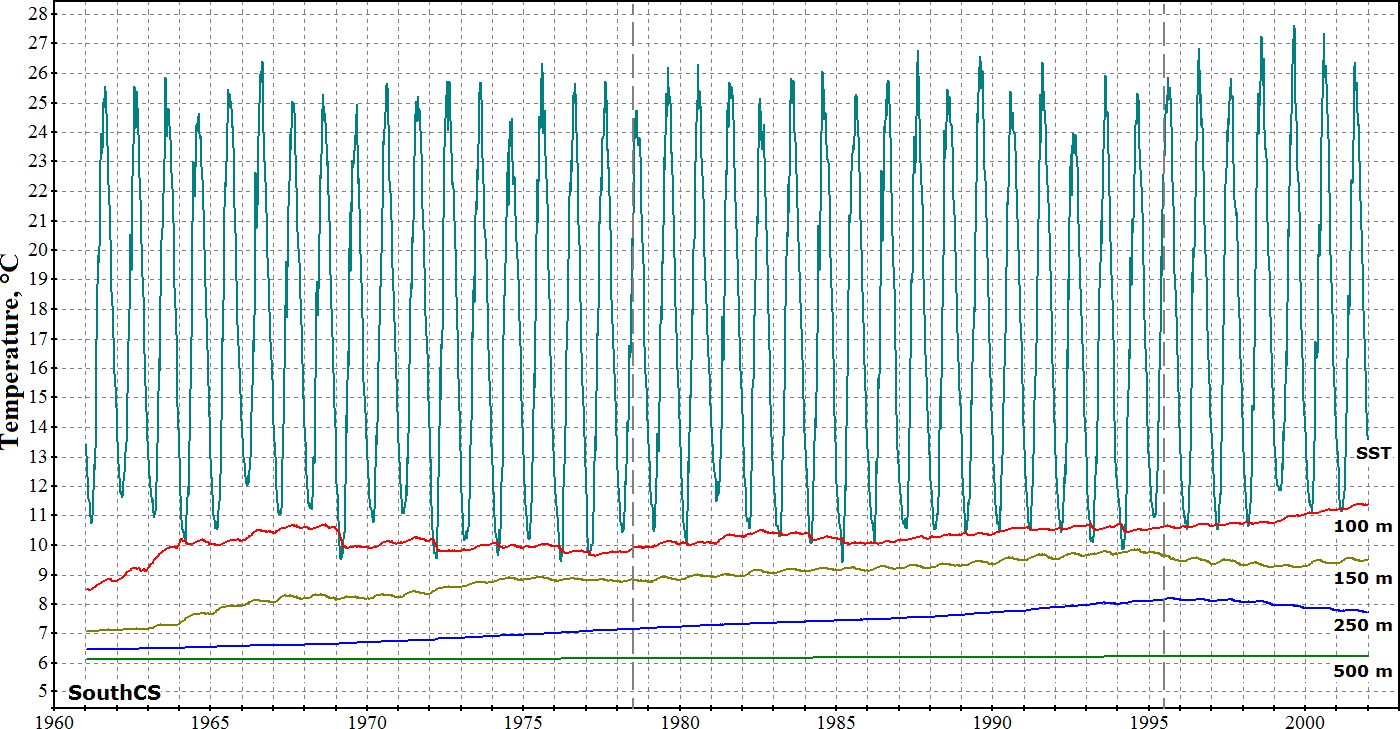Select the 1975 year tick label
Screen dimensions: 1400x729
click(524, 721)
